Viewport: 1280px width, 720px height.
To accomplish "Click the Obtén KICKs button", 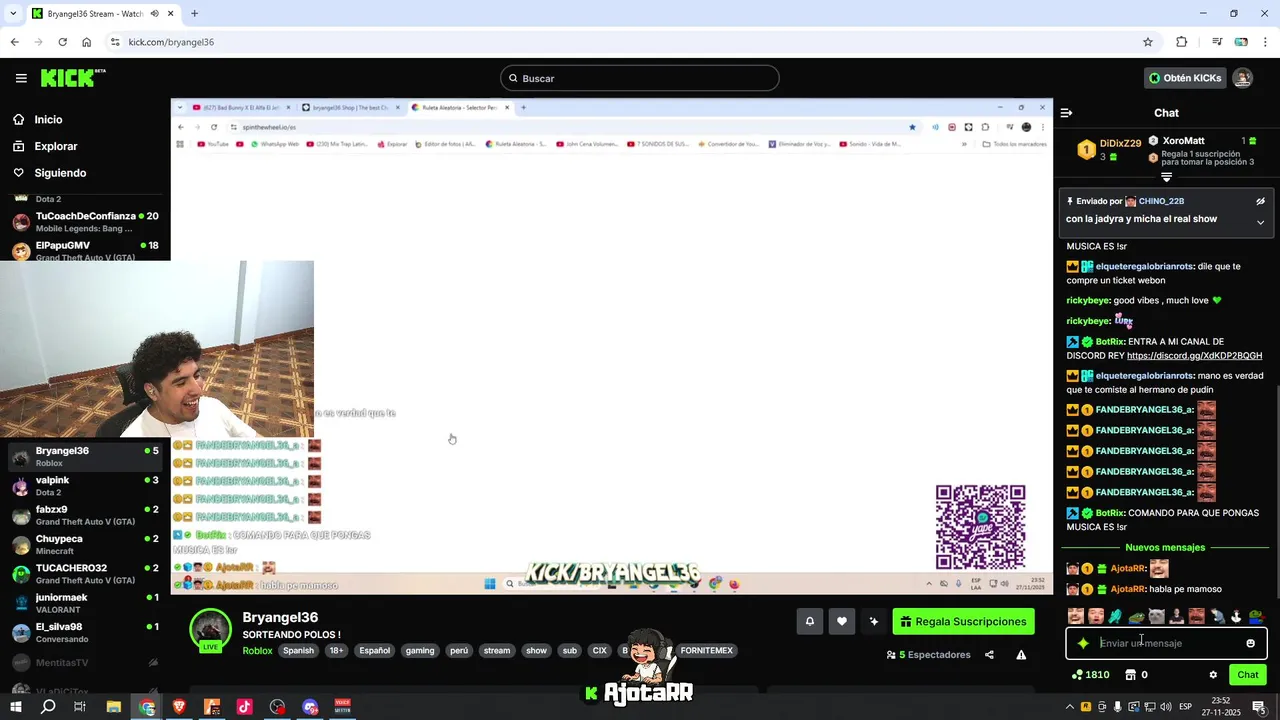I will 1185,78.
